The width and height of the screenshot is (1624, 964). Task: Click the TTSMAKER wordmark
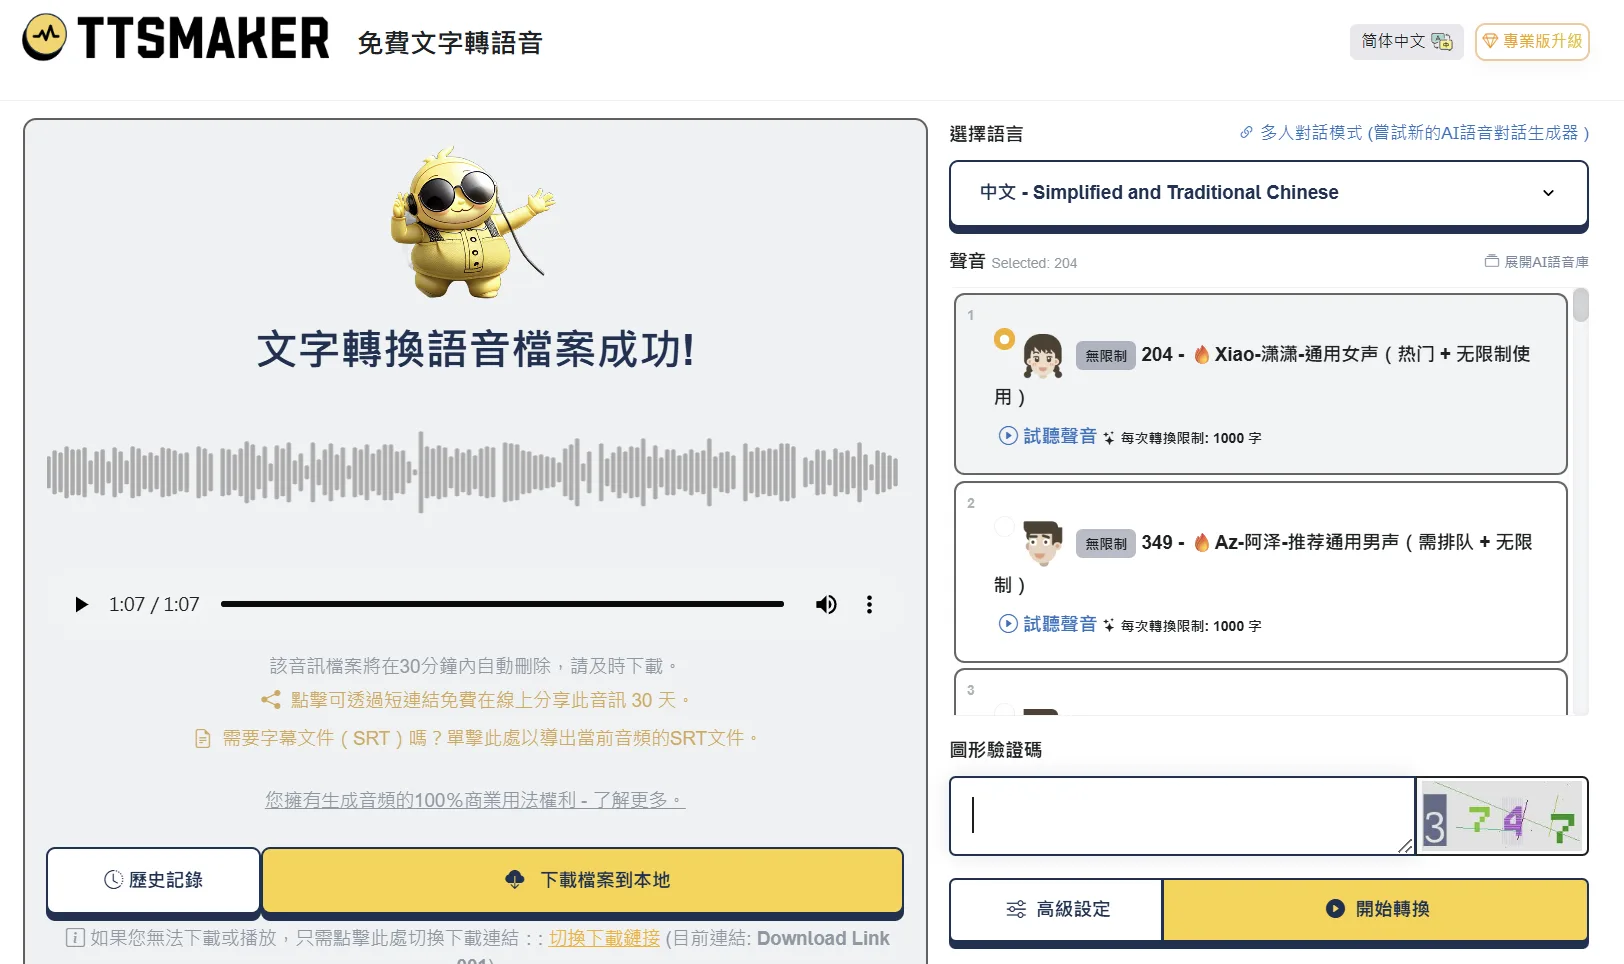point(203,38)
